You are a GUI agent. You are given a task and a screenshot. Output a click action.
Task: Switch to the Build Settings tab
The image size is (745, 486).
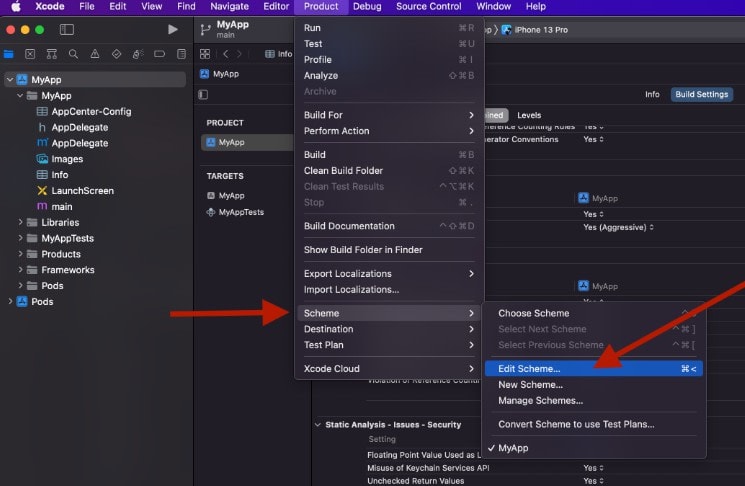click(x=701, y=94)
